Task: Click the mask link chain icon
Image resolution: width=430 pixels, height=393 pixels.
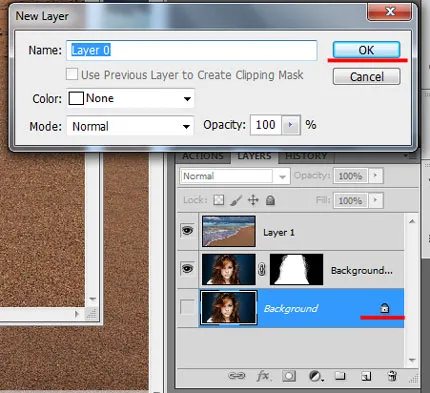Action: point(262,269)
